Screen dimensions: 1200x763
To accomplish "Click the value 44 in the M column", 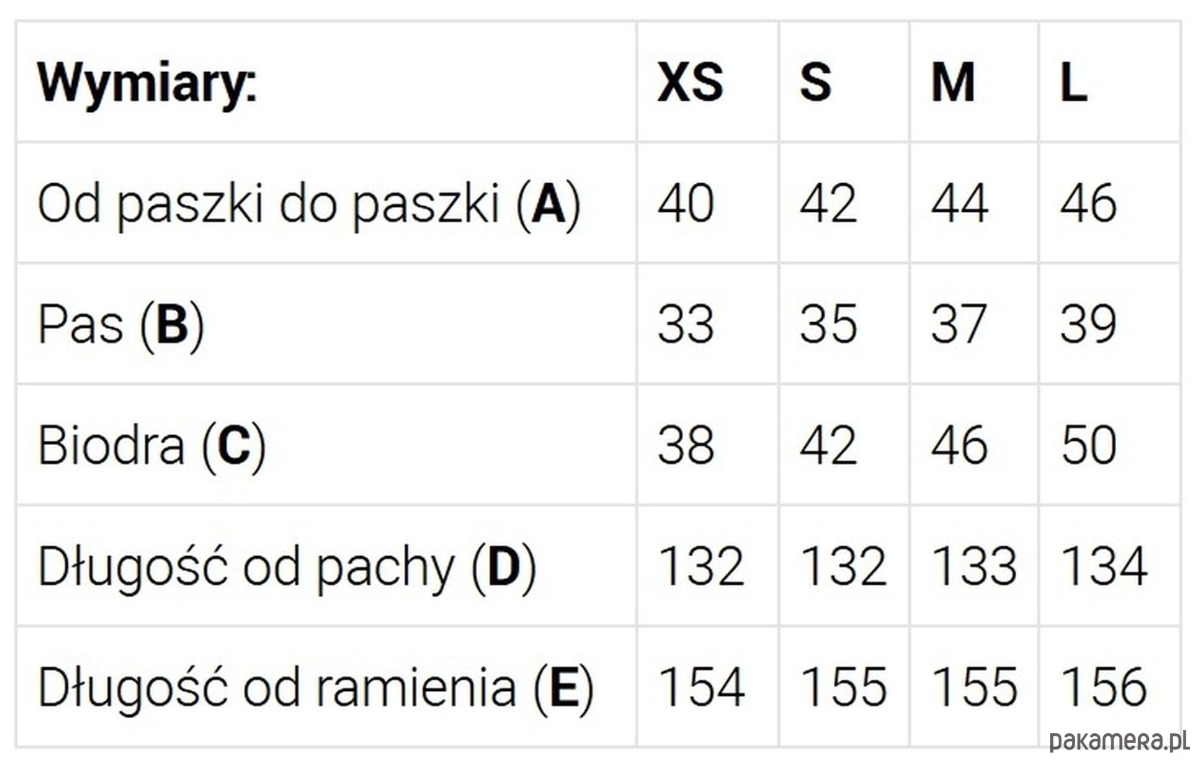I will tap(959, 204).
